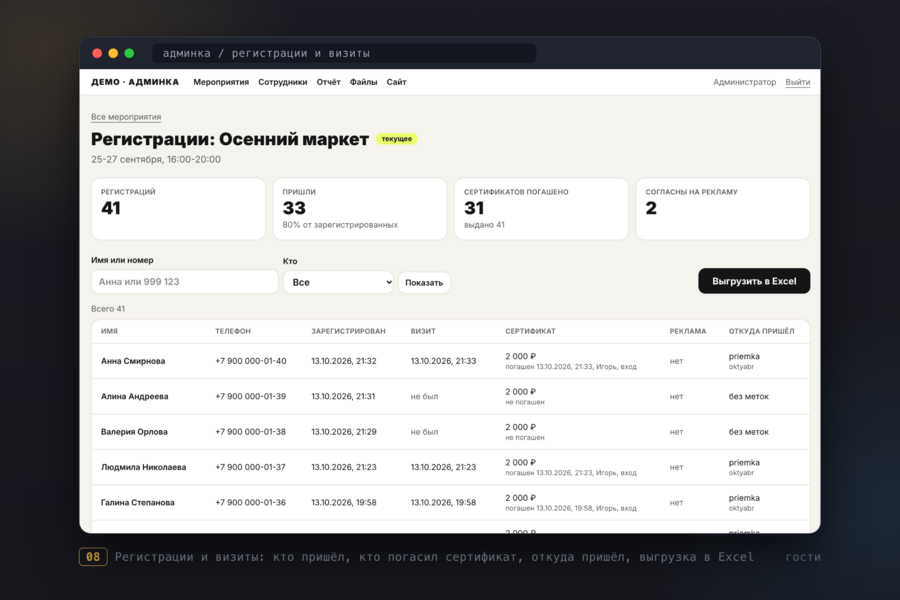Select the name Людмила Николаева
900x600 pixels.
tap(143, 467)
